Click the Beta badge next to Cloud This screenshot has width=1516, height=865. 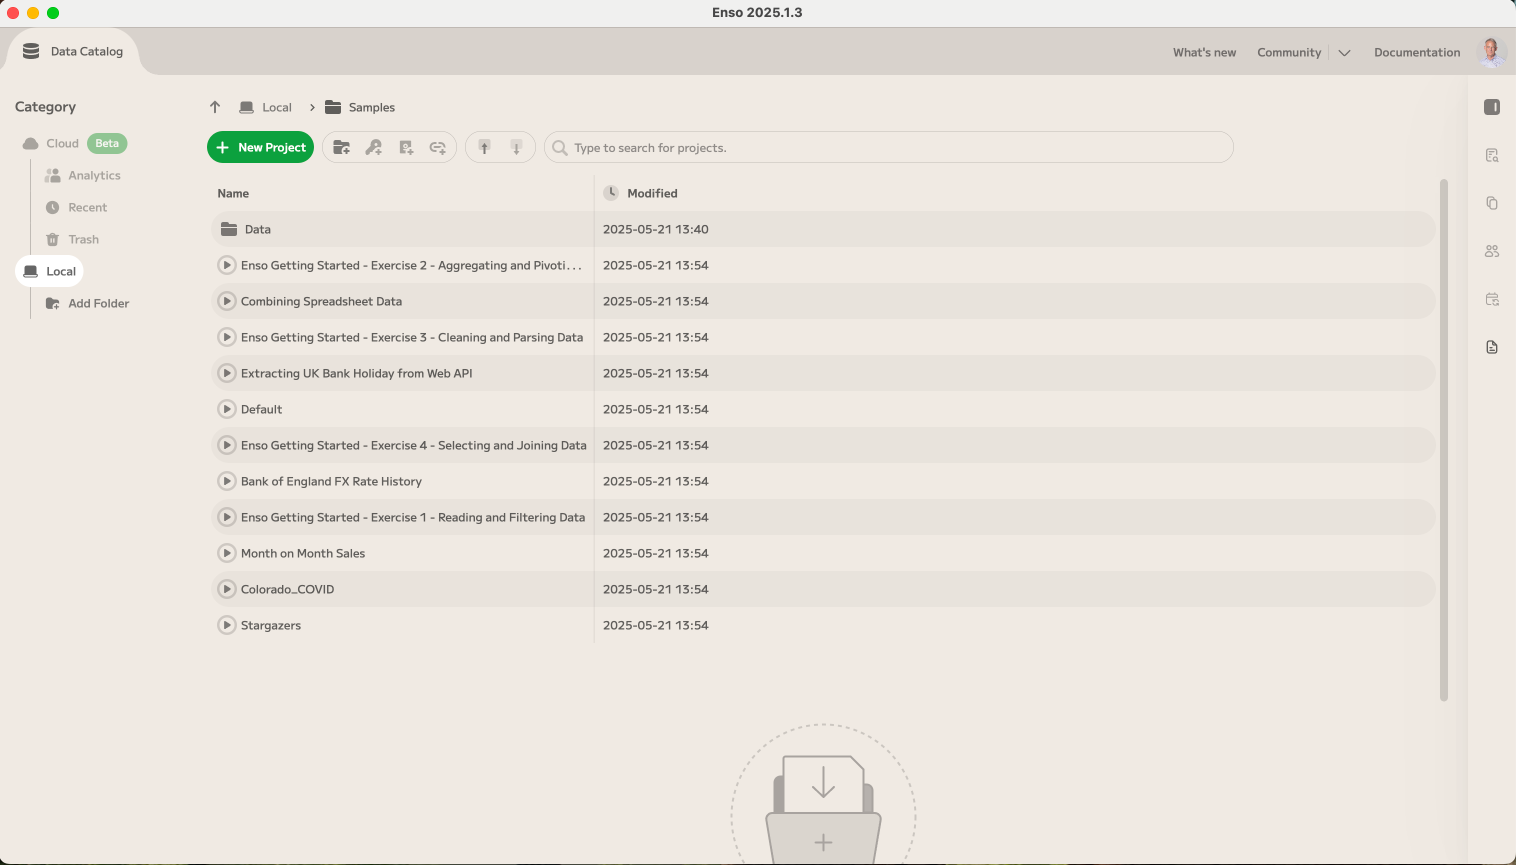pos(107,143)
